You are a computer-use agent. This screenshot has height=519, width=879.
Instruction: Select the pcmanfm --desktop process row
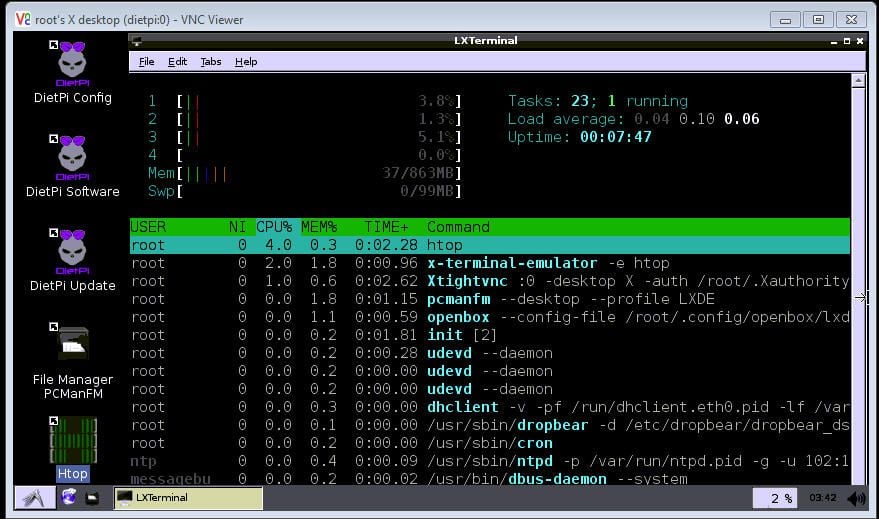click(490, 299)
